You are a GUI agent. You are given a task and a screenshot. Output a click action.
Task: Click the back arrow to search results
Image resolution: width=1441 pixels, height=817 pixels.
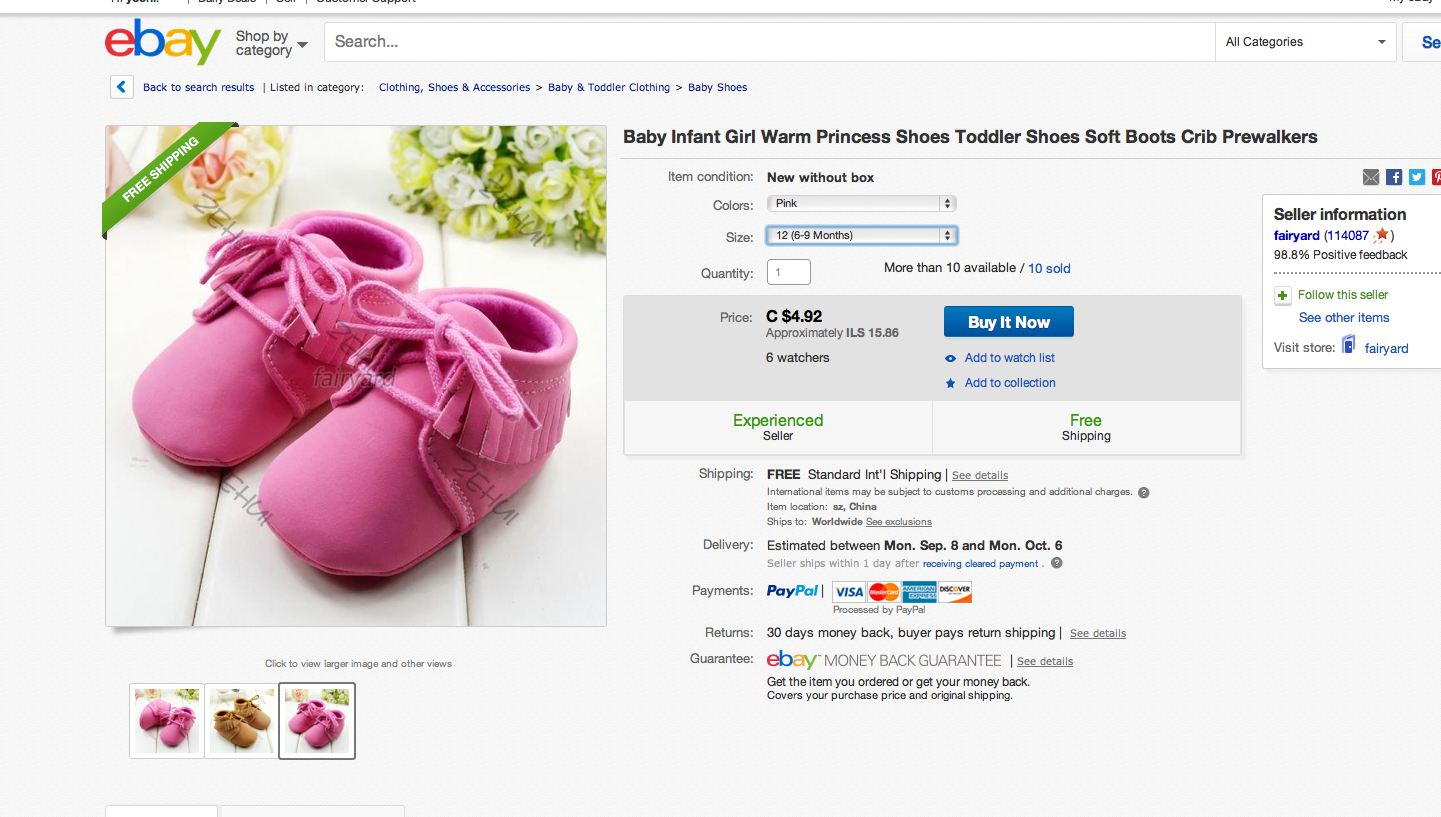(121, 87)
